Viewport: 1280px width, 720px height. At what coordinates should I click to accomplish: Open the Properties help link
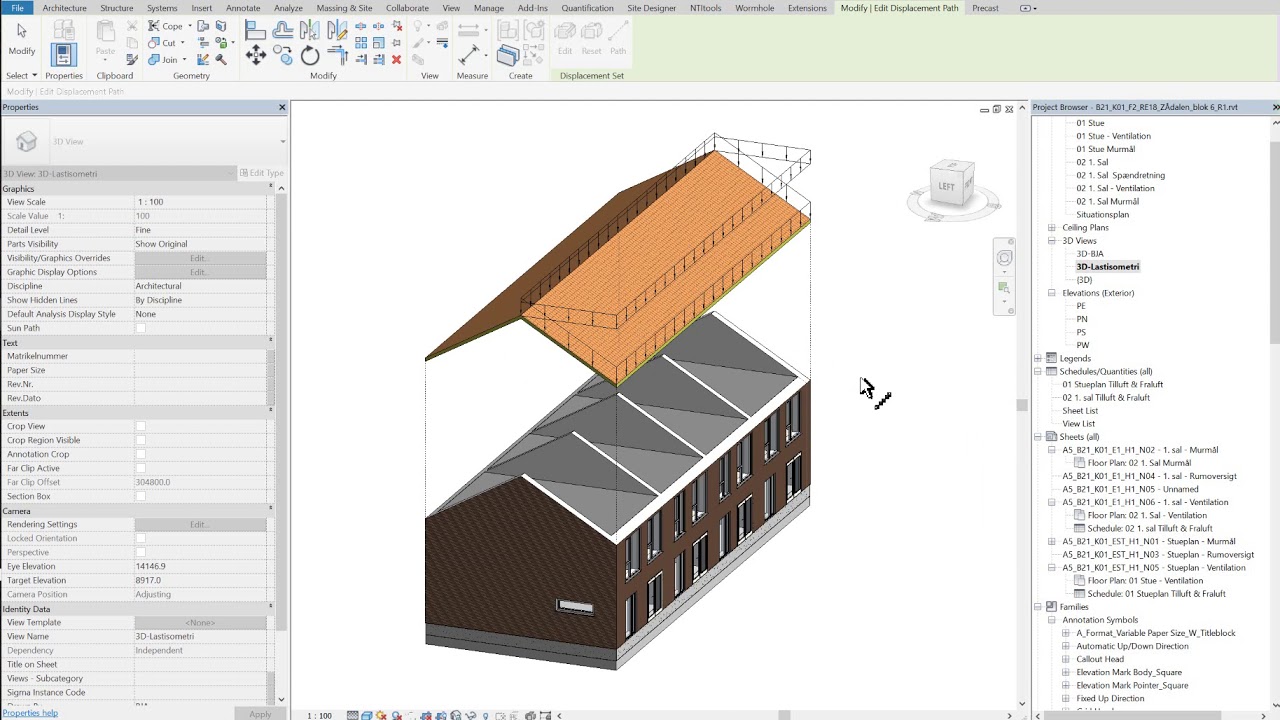(x=30, y=713)
